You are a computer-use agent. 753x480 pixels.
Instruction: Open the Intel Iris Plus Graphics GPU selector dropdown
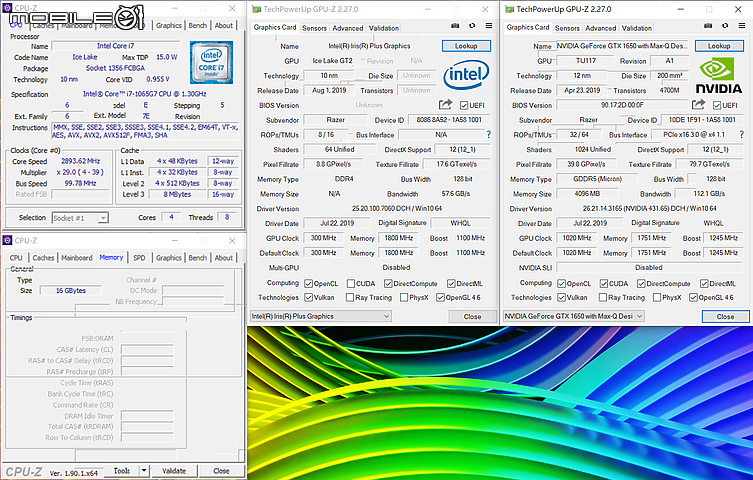(321, 316)
